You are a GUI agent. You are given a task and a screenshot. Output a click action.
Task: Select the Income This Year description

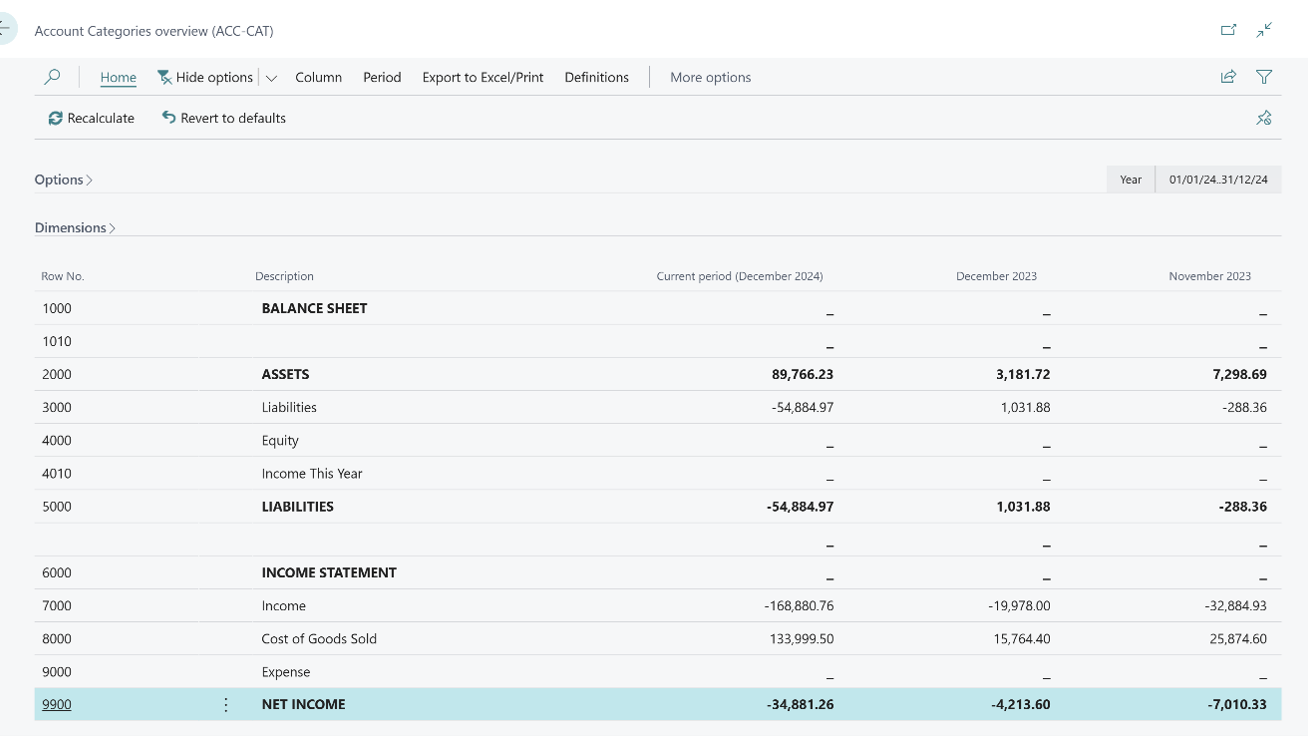tap(312, 474)
